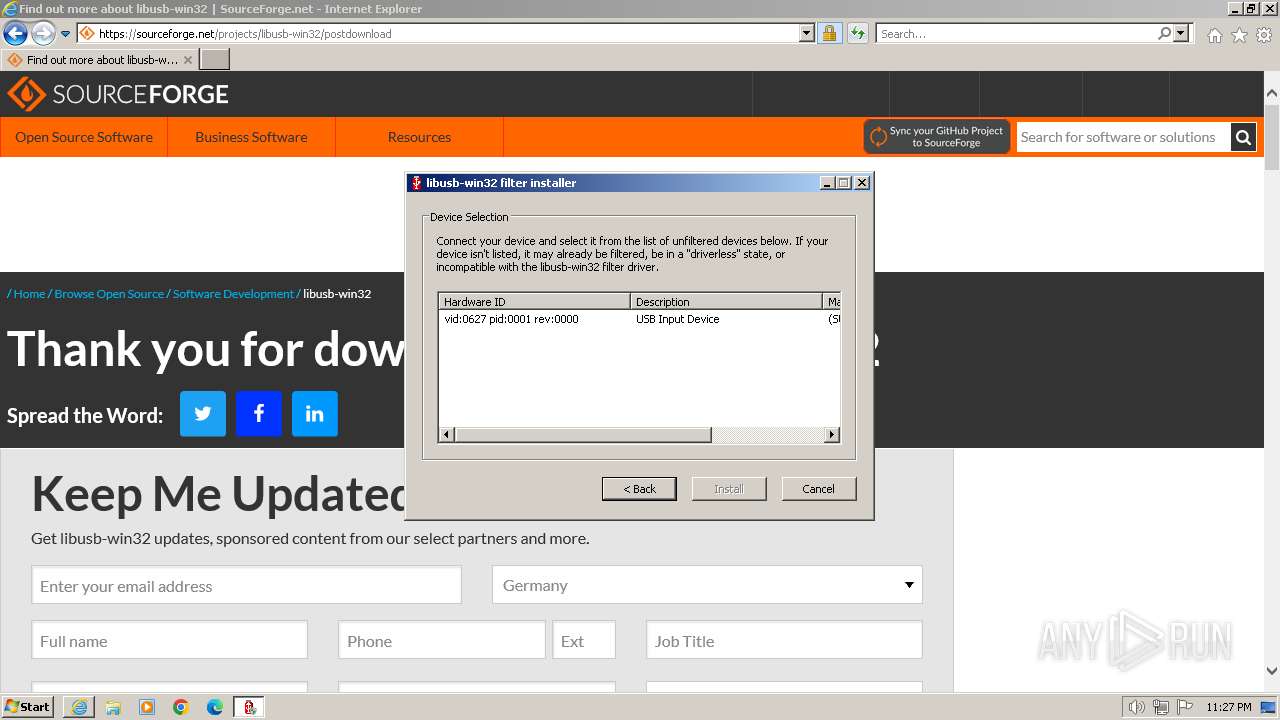Click the Enter your email address field

coord(246,585)
